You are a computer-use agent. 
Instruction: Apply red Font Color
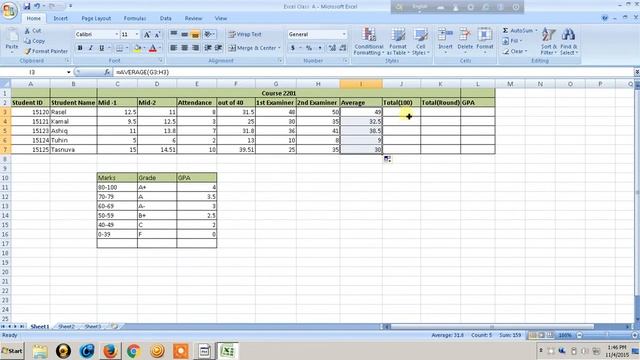click(153, 48)
